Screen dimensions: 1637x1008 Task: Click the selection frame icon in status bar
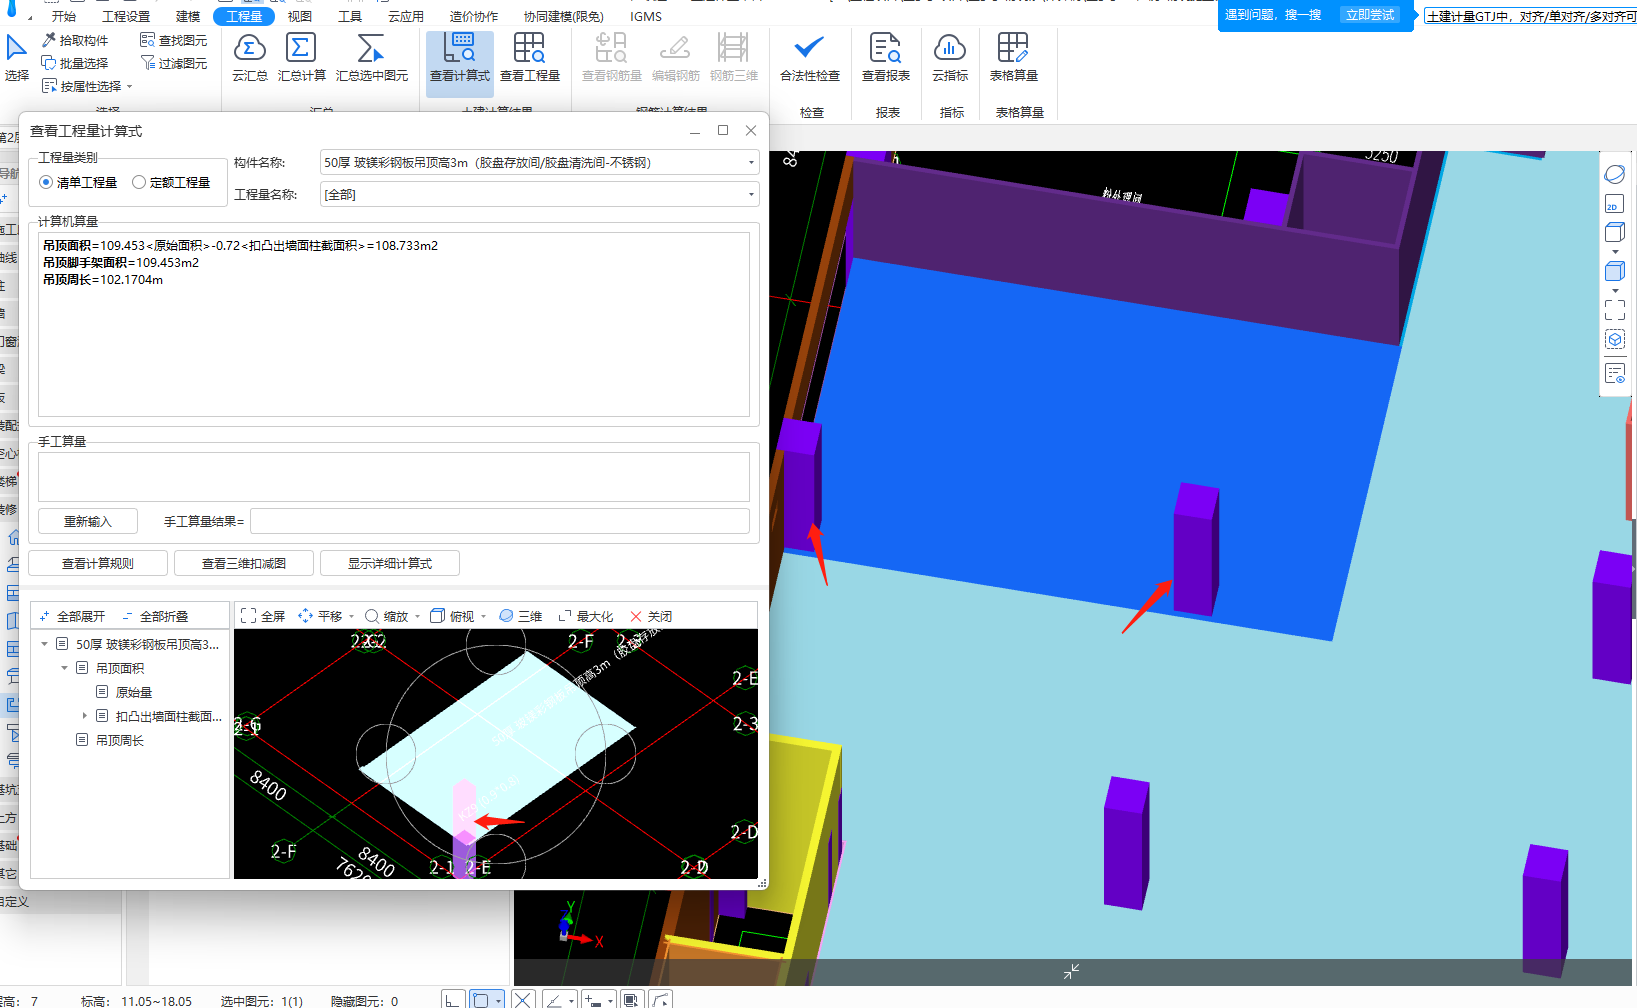pyautogui.click(x=487, y=999)
